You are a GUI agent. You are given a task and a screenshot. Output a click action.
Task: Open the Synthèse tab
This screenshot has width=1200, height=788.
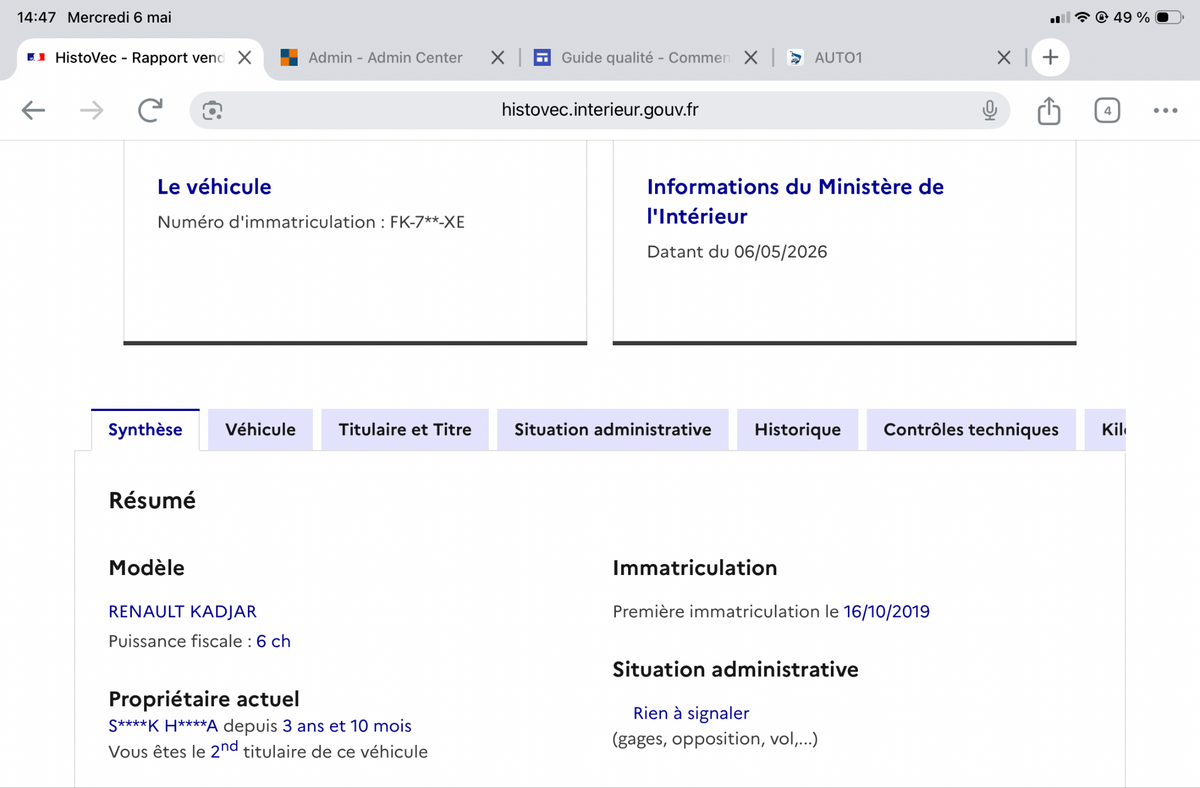click(x=145, y=430)
